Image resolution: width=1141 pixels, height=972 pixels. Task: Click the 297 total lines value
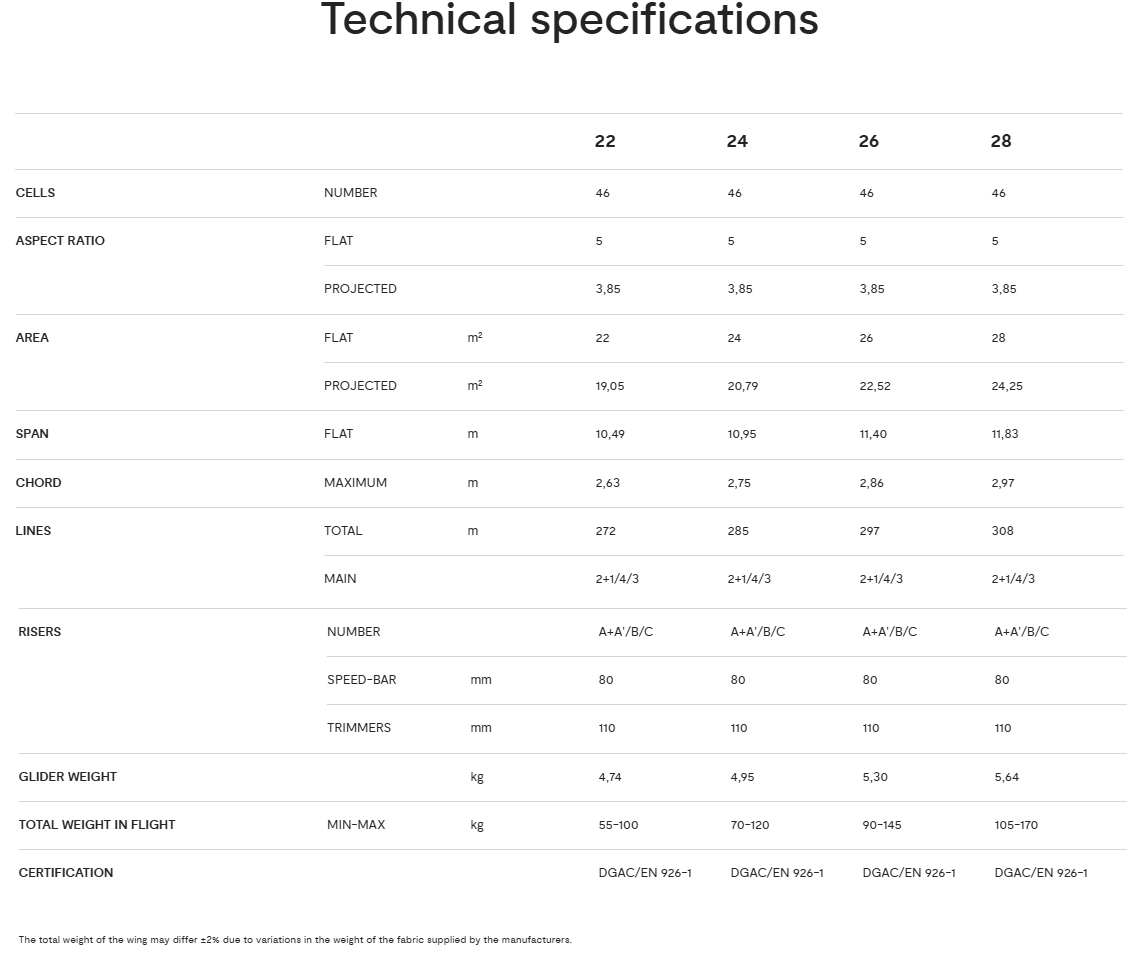tap(870, 531)
